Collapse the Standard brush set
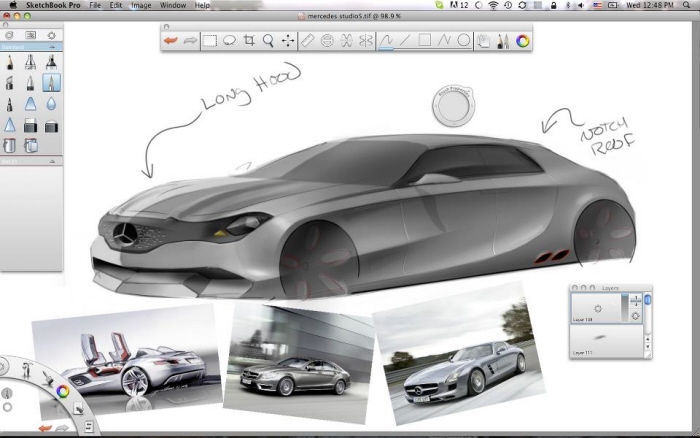 pyautogui.click(x=52, y=47)
